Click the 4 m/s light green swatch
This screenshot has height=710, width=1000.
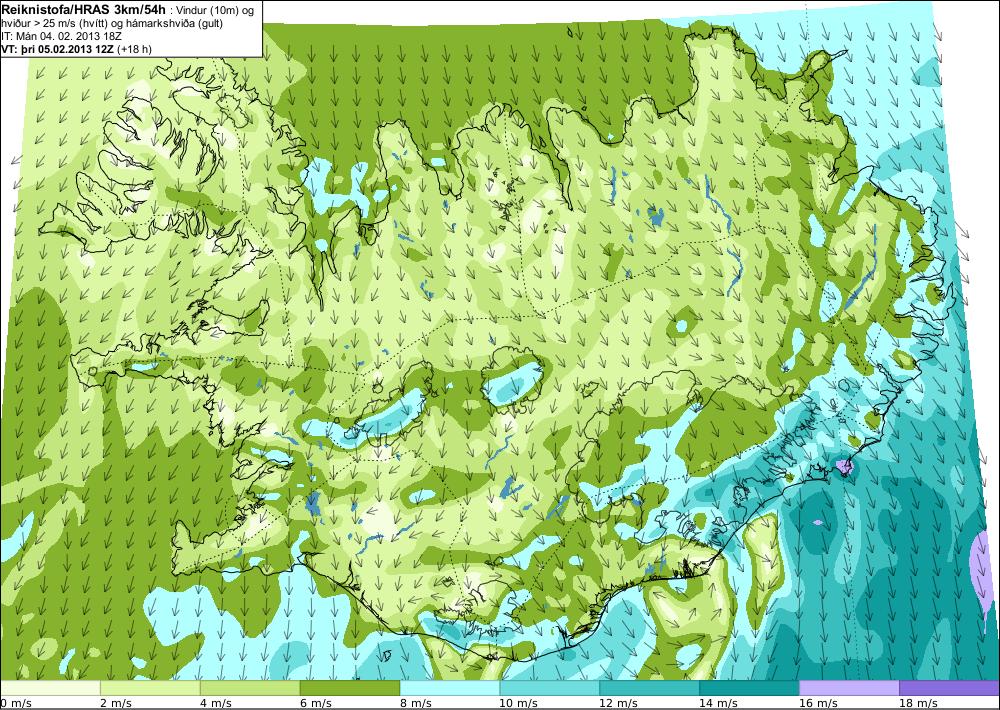[x=250, y=688]
